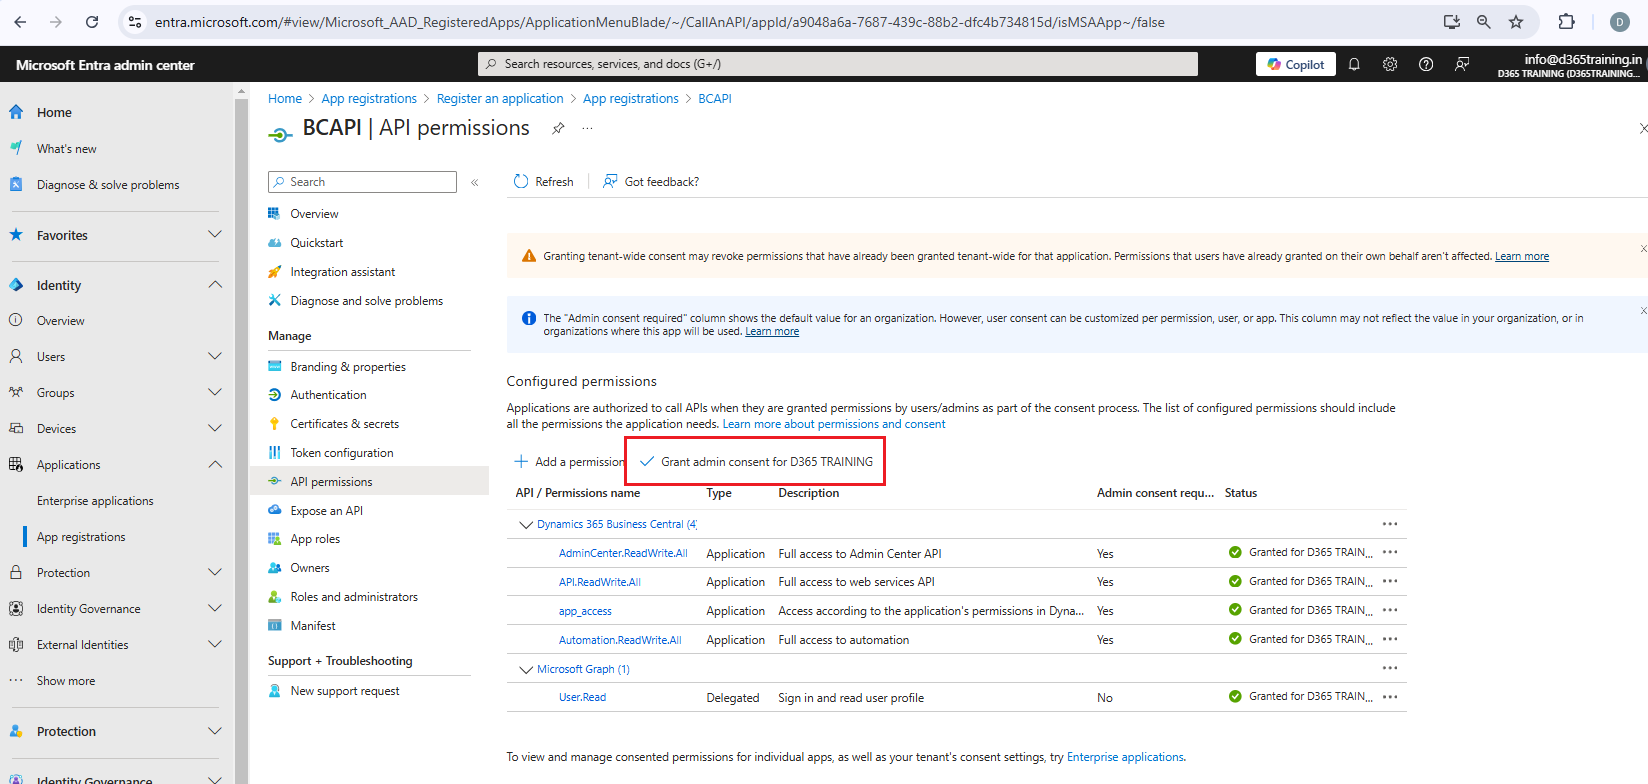The image size is (1648, 784).
Task: Pin the BCAPI blade with the pin icon
Action: pos(558,128)
